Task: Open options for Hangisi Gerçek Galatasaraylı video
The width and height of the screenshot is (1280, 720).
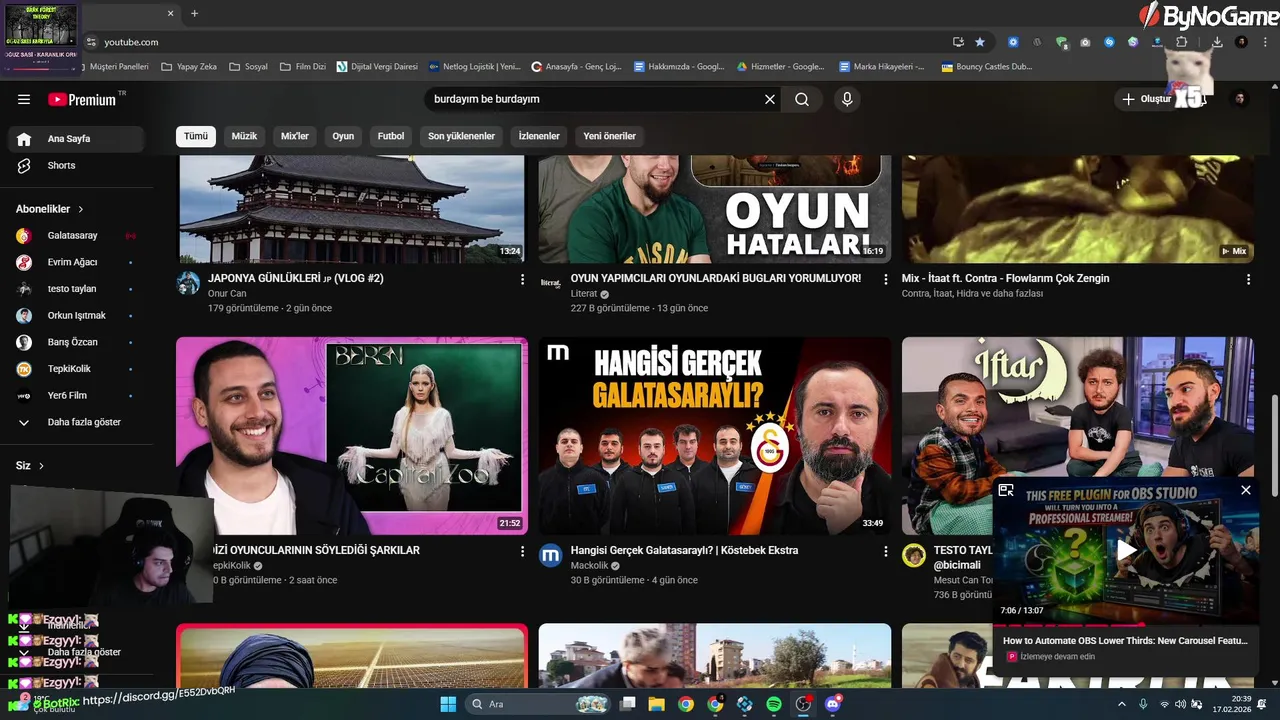Action: (x=885, y=551)
